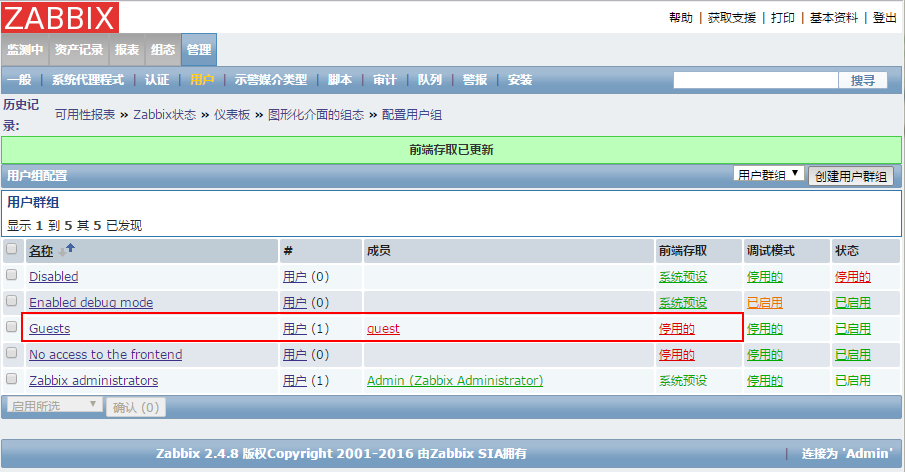Viewport: 905px width, 472px height.
Task: Sort by 名称 column arrow icon
Action: point(67,250)
